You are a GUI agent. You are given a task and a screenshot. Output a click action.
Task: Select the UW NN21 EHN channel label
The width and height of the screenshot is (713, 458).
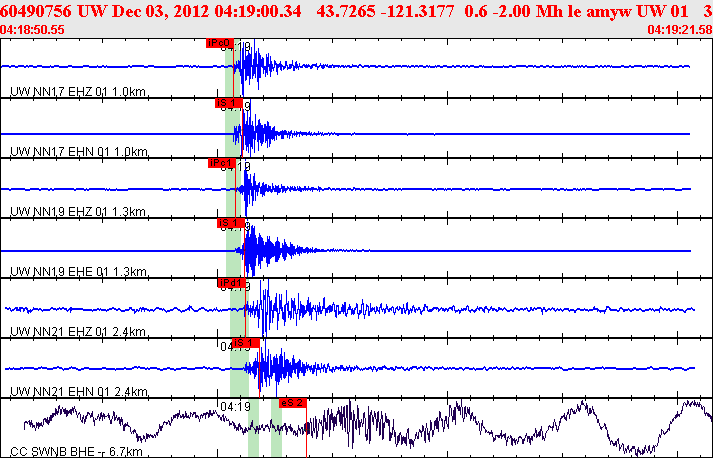(79, 392)
